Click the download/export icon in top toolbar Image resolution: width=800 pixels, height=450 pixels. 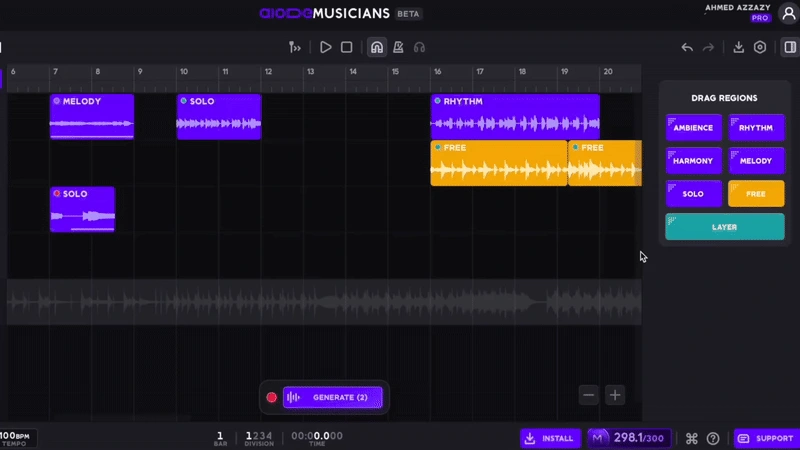pos(739,47)
